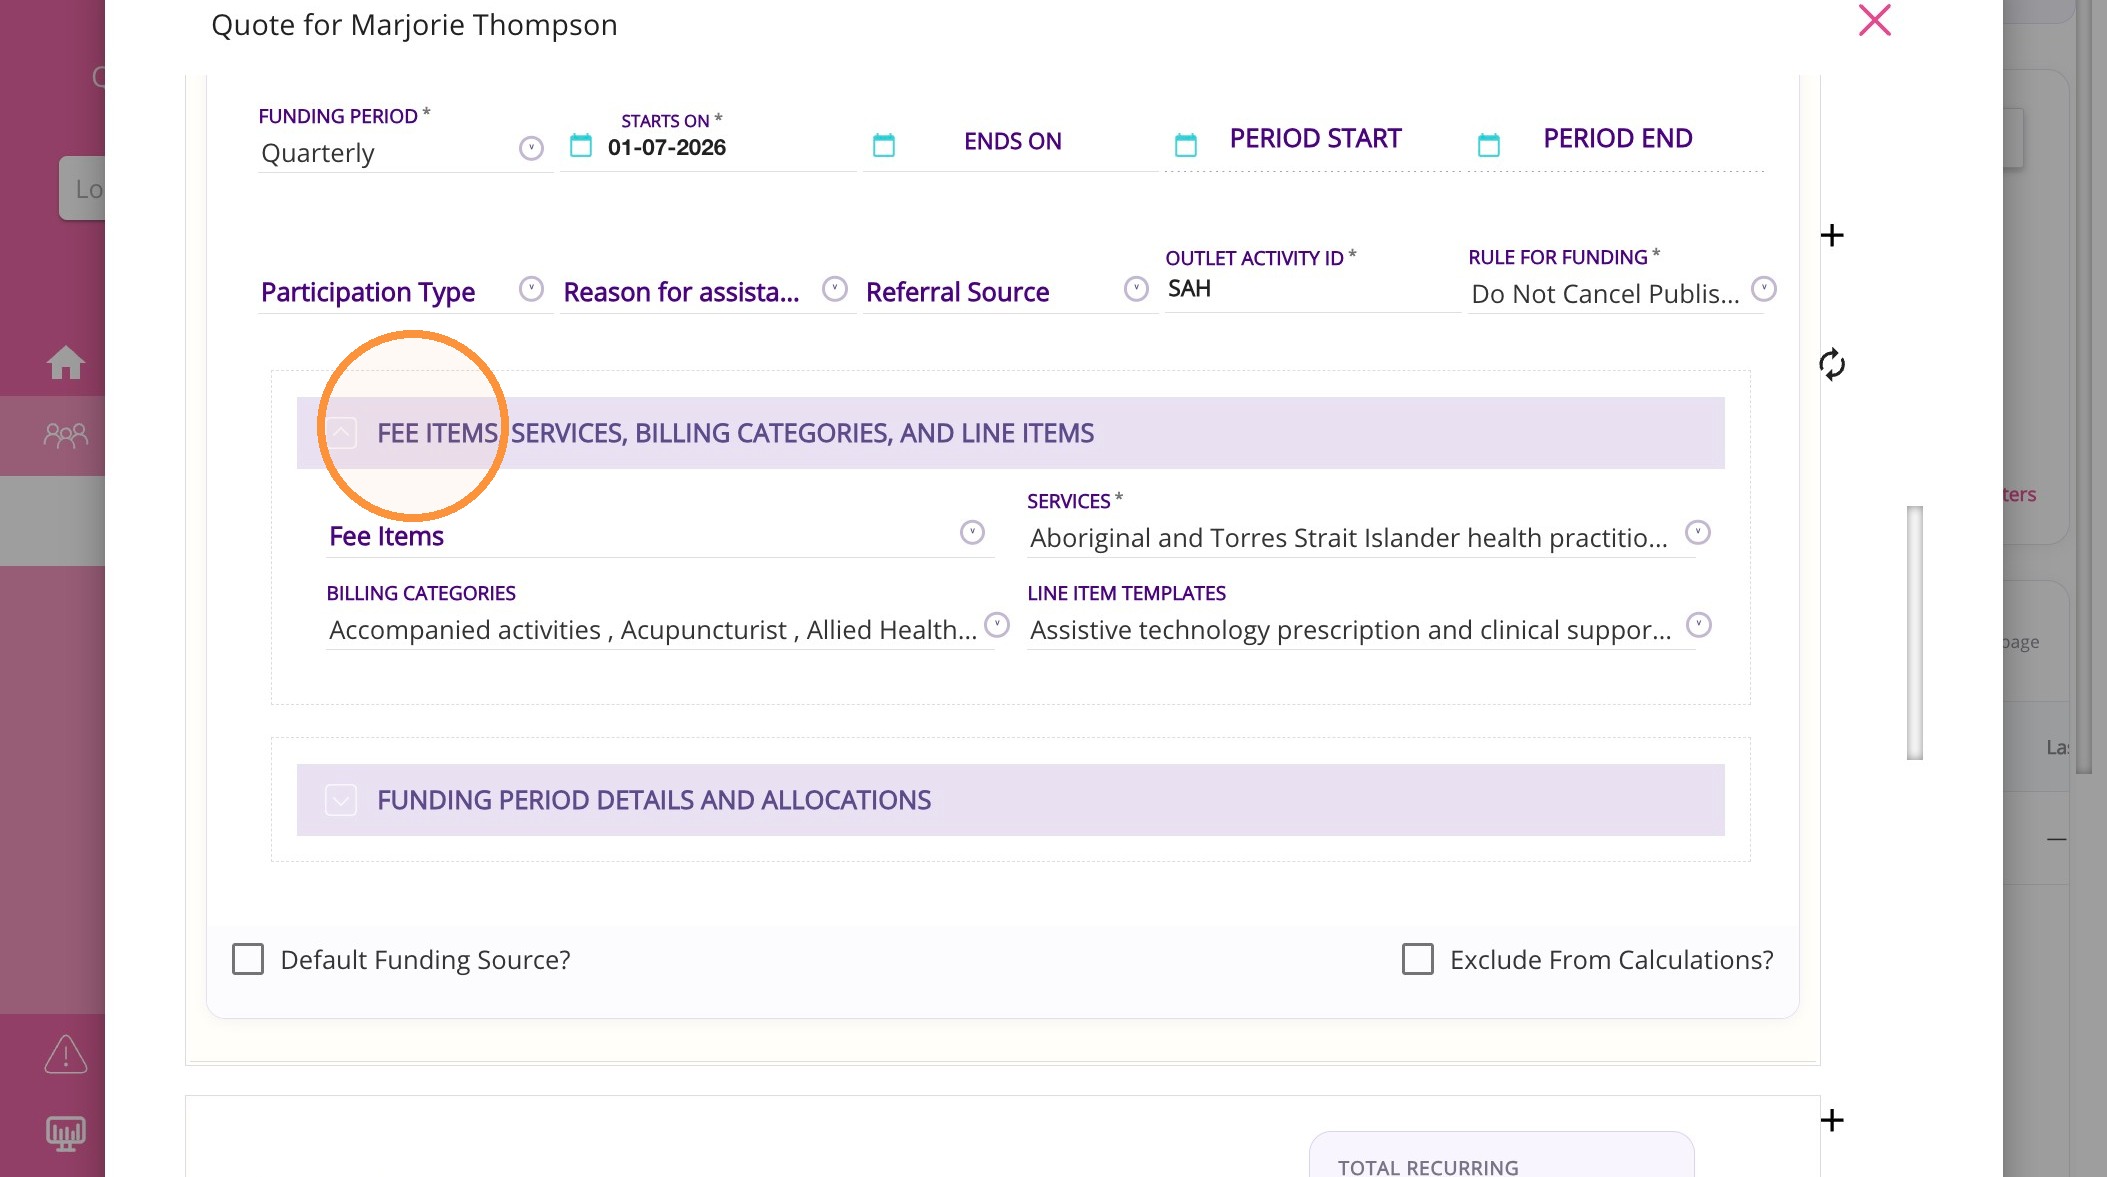Open the Starts On calendar icon
2107x1177 pixels.
[580, 146]
